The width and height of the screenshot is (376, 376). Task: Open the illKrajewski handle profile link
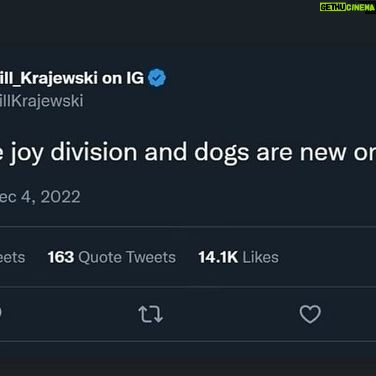point(41,101)
